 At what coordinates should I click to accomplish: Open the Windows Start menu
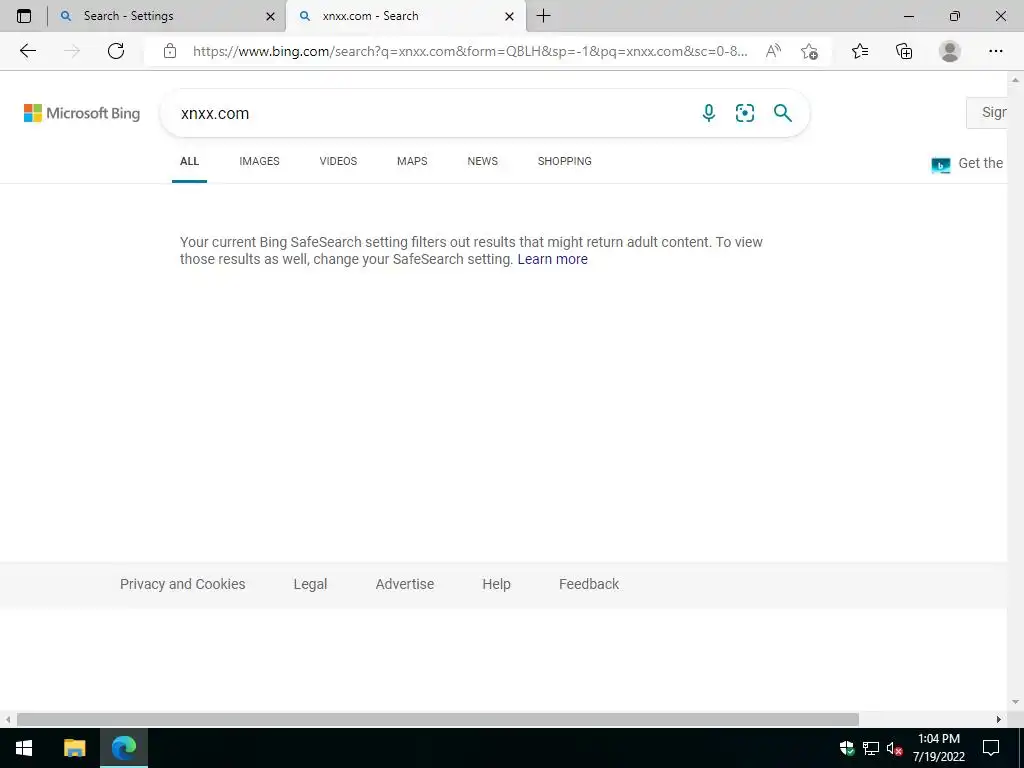(x=24, y=748)
